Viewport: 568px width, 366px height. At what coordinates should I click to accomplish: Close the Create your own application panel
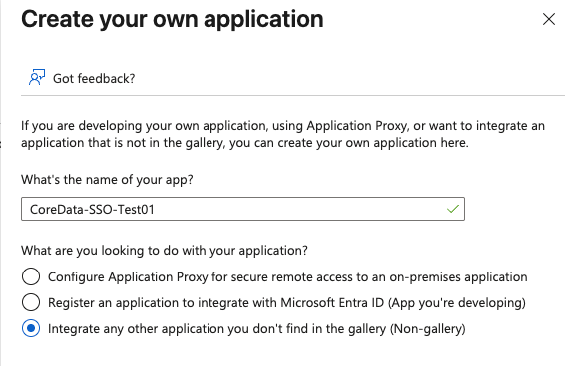(549, 19)
